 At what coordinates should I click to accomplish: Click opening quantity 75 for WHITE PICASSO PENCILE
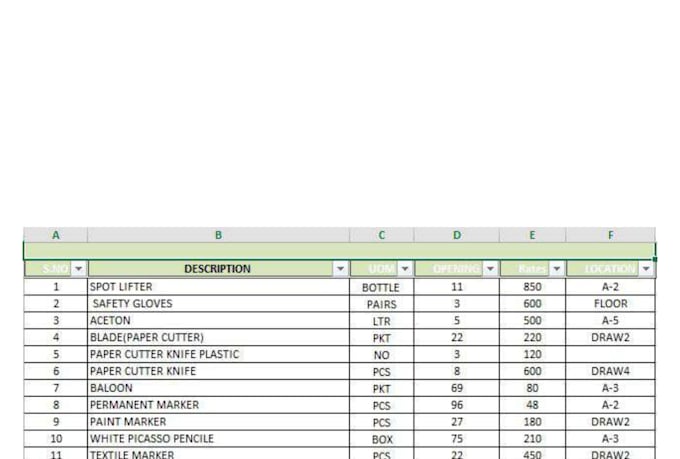click(457, 439)
